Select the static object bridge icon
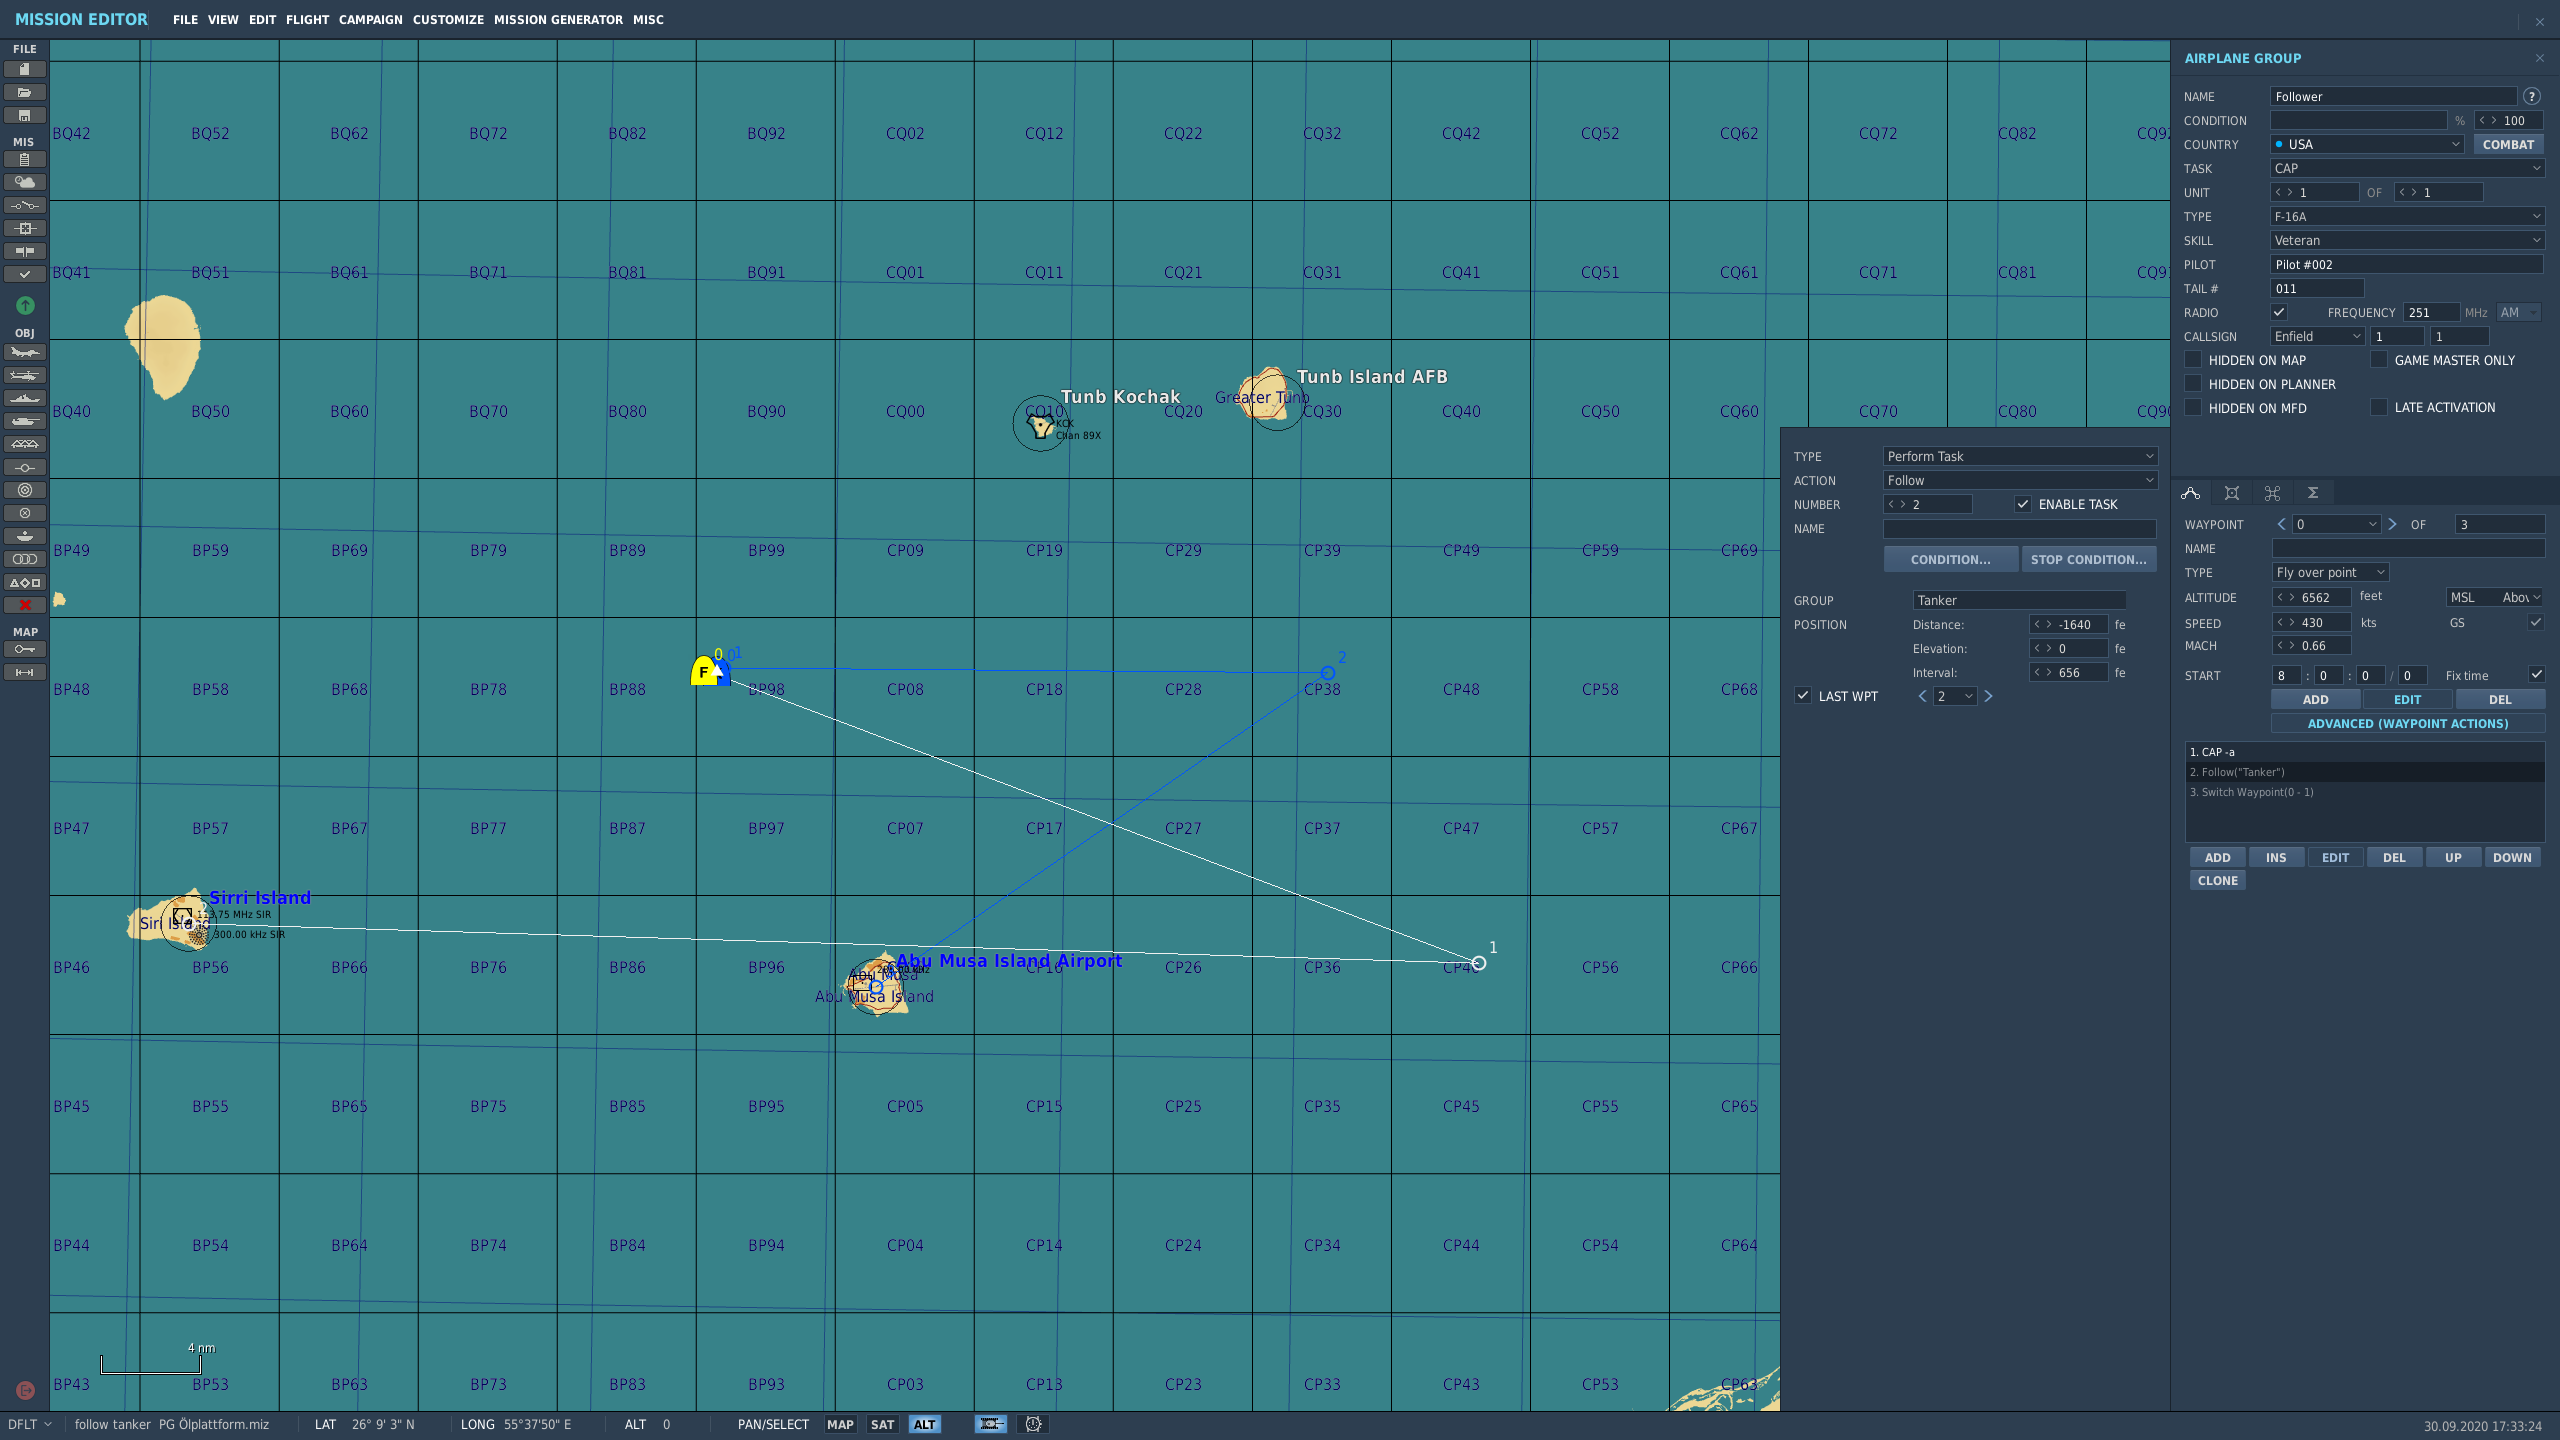Screen dimensions: 2560x1440 [x=25, y=444]
